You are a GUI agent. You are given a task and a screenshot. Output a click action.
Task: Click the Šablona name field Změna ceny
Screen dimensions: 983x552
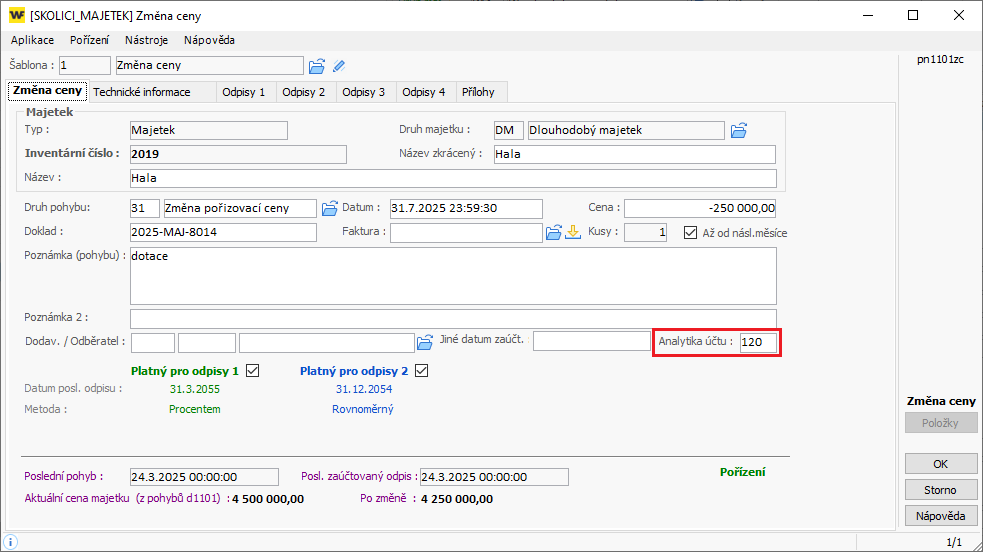coord(209,65)
